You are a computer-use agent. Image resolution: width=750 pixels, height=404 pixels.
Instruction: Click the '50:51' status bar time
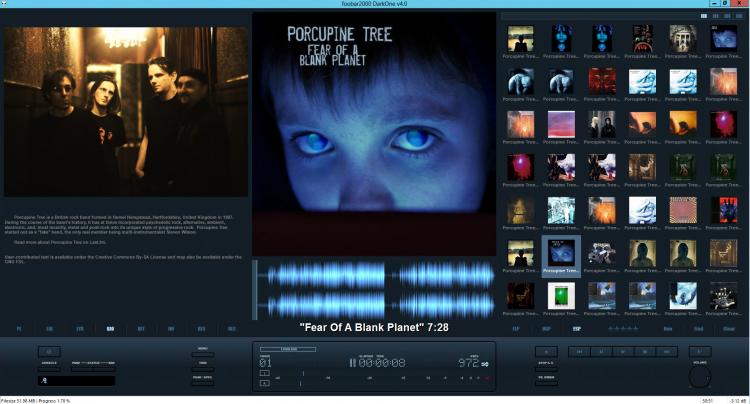coord(707,401)
